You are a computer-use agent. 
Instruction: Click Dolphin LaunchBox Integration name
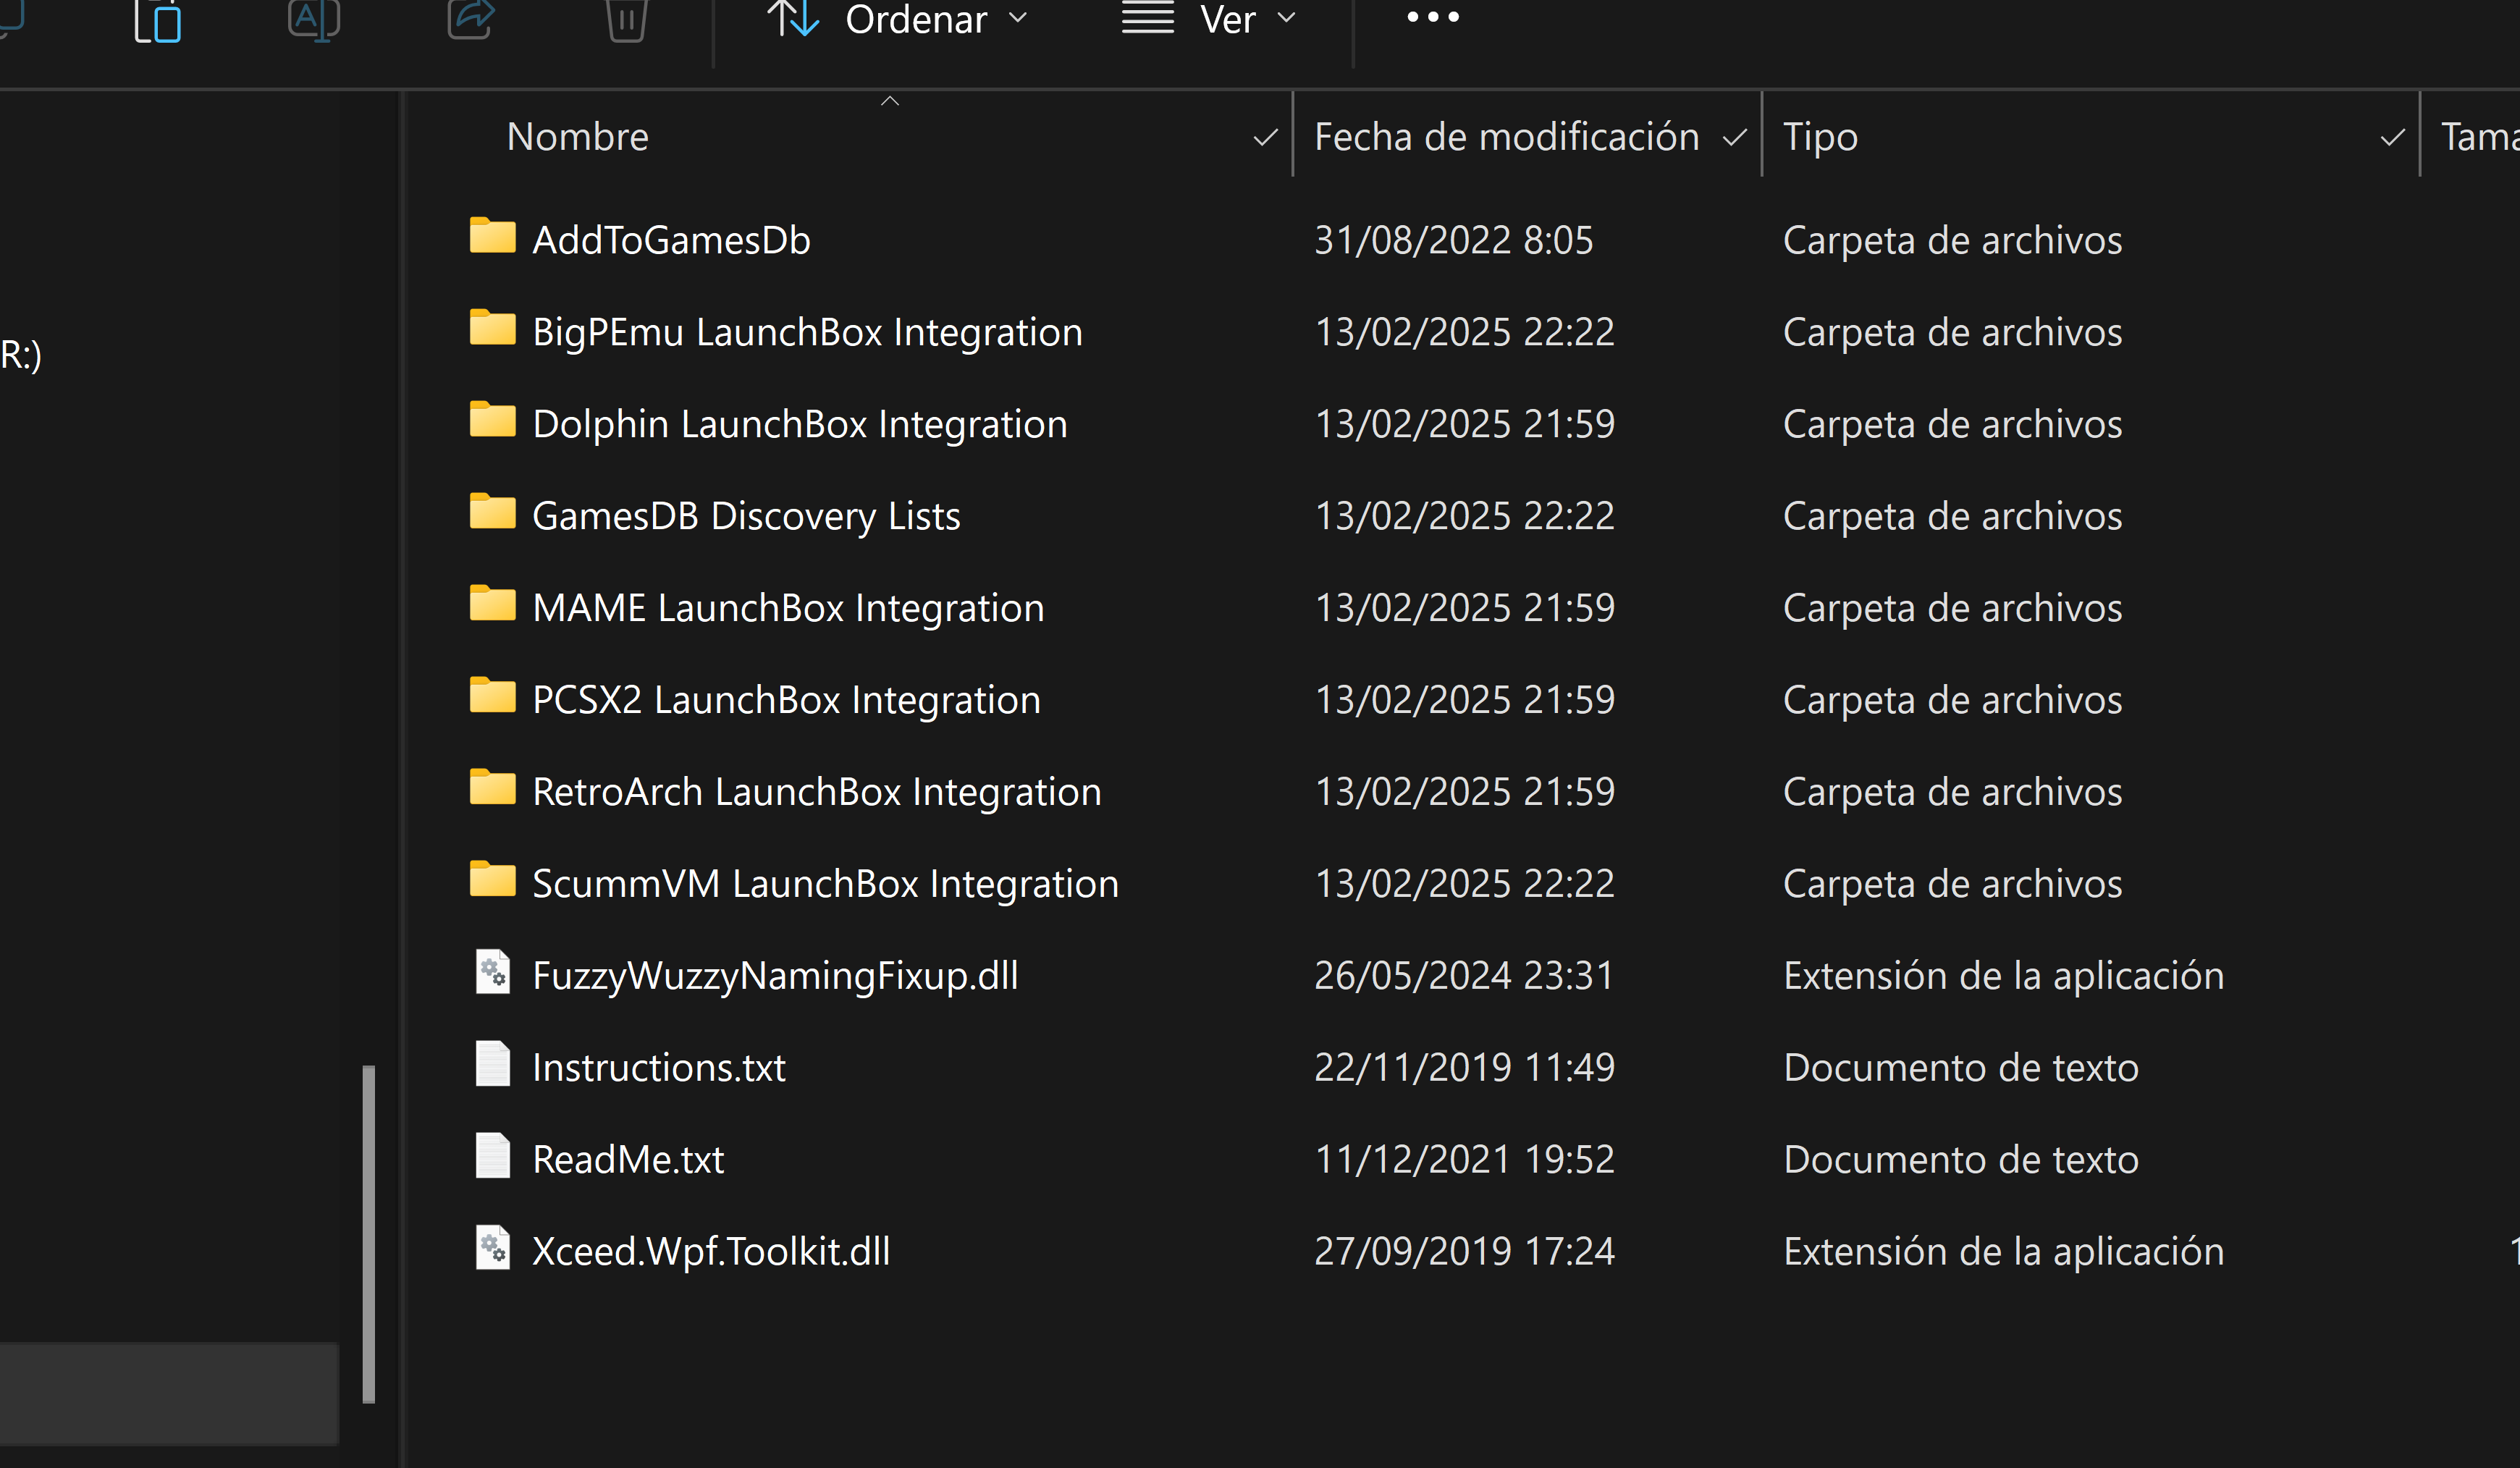tap(800, 424)
